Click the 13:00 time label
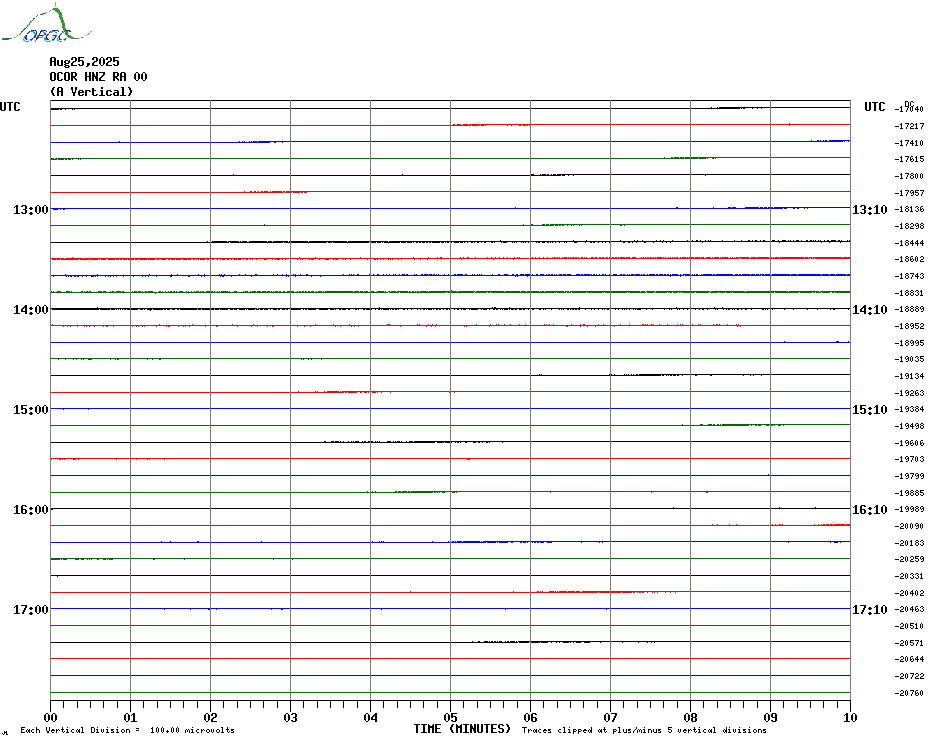Viewport: 930px width, 744px height. (31, 209)
